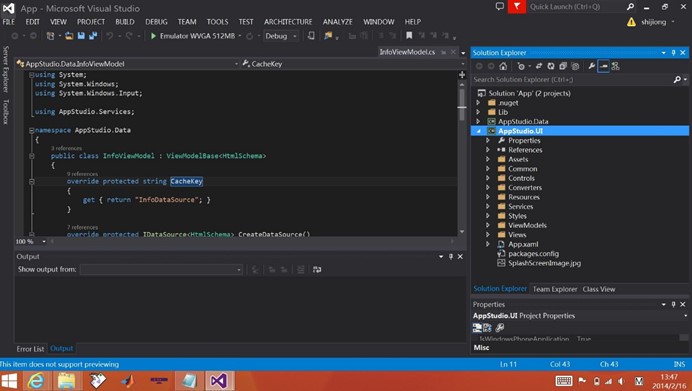Switch to the Team Explorer tab
The height and width of the screenshot is (391, 692).
(555, 289)
